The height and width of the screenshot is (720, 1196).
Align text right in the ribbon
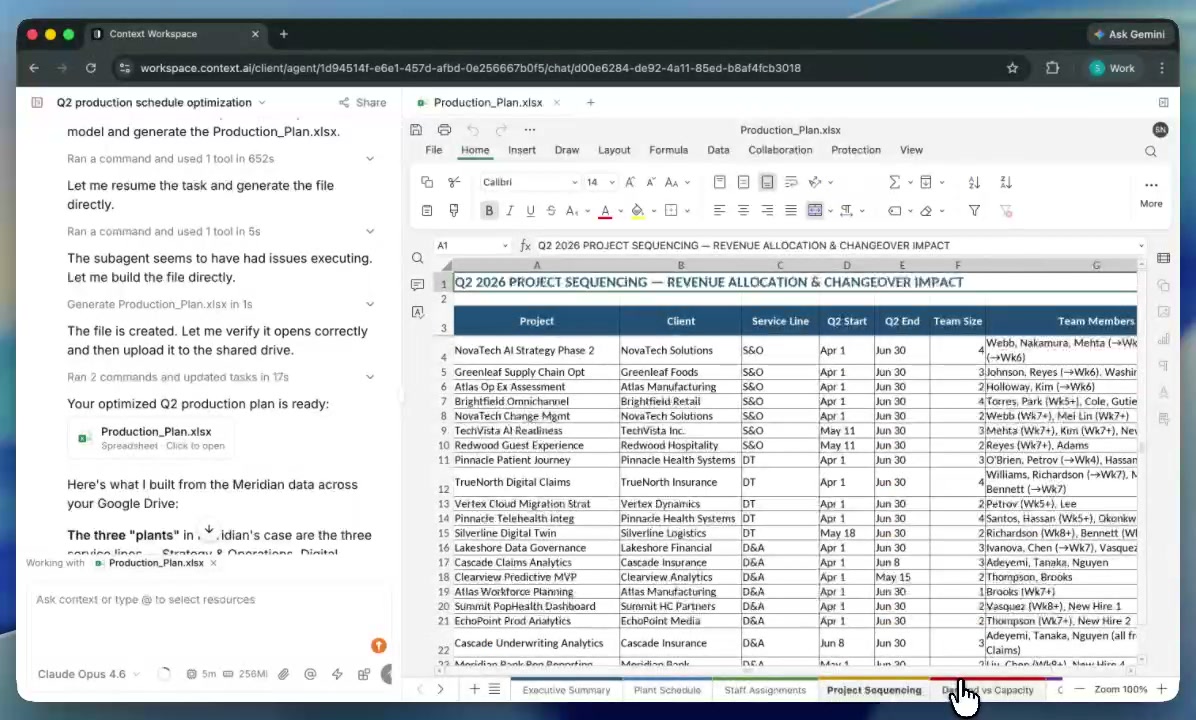(x=767, y=211)
